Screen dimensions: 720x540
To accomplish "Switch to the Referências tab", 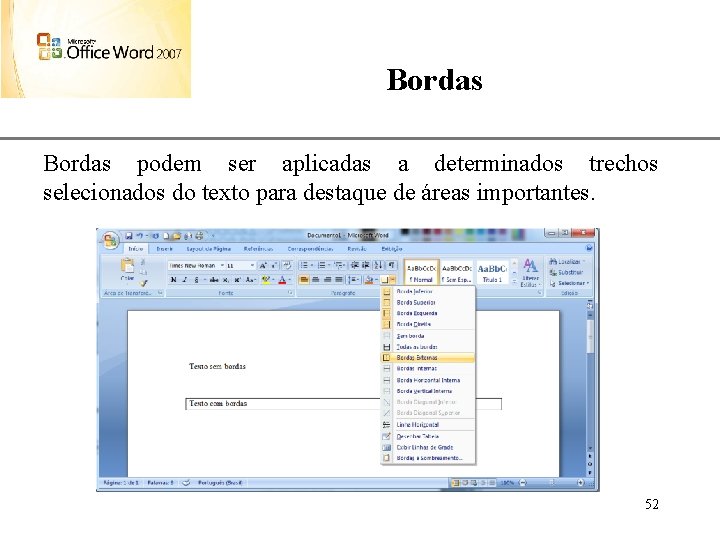I will [258, 248].
